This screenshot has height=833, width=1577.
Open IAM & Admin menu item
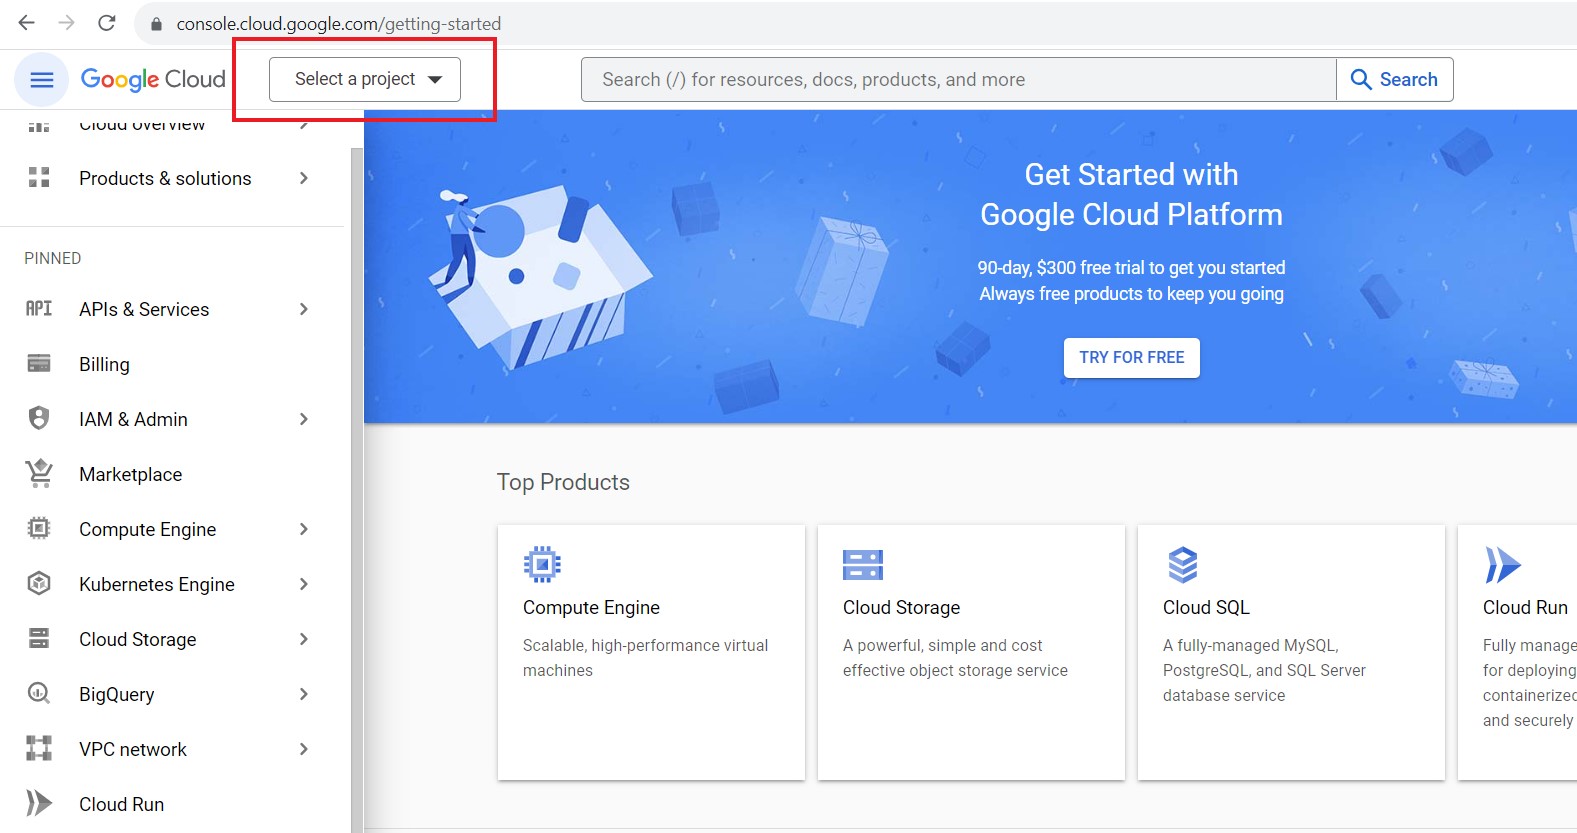[133, 419]
